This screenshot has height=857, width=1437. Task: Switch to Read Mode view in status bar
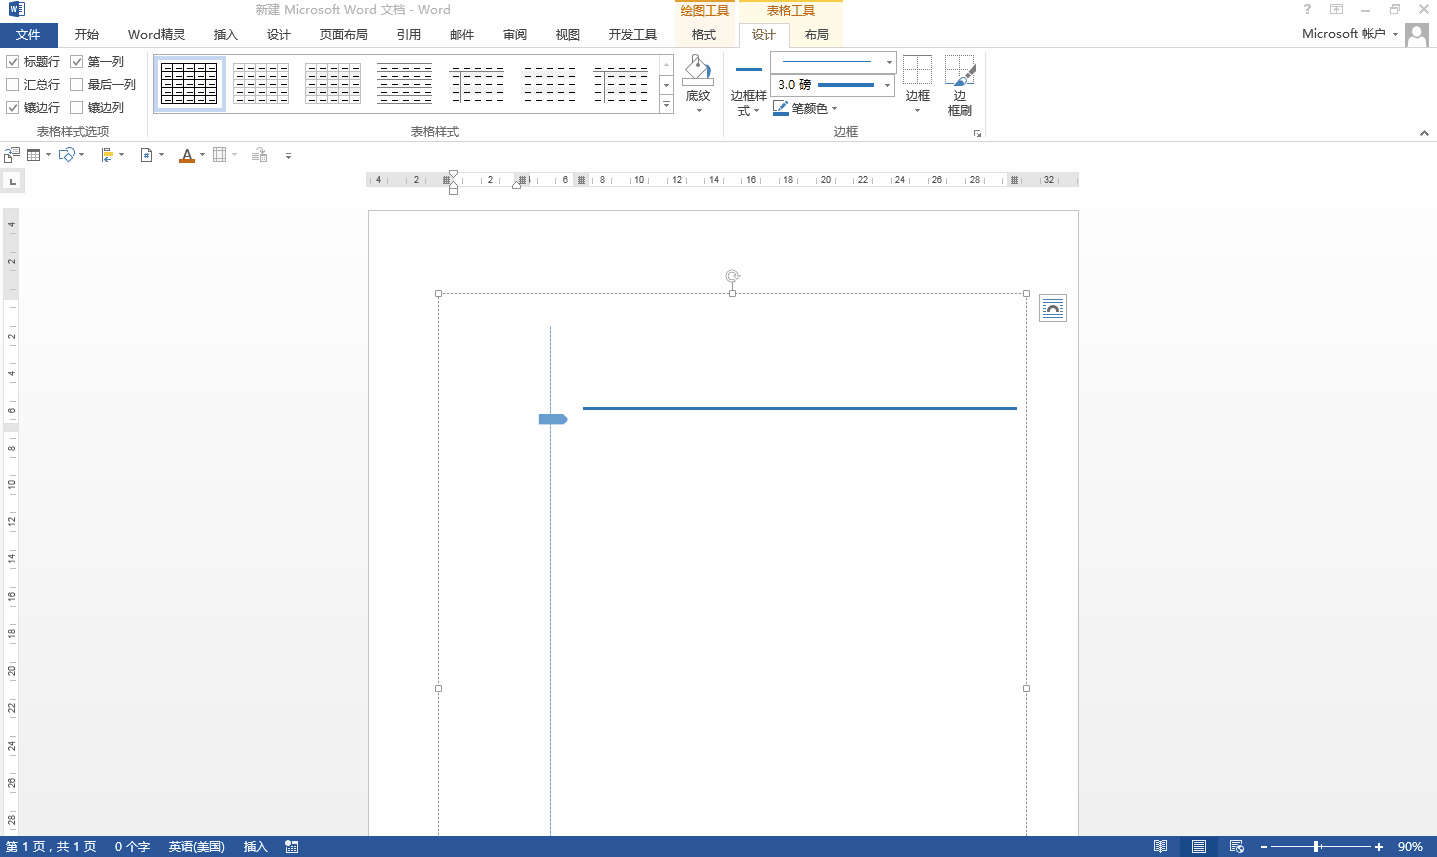pyautogui.click(x=1160, y=846)
